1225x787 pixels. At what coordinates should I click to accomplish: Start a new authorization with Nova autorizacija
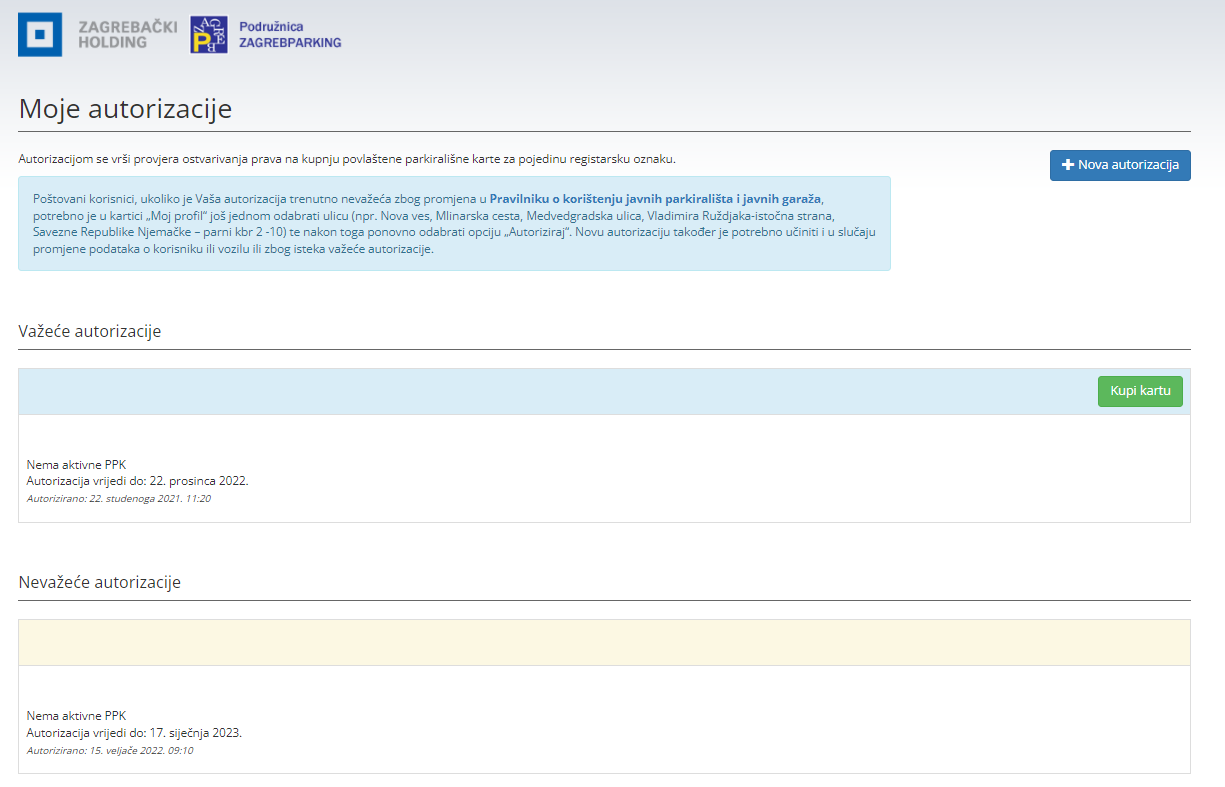point(1120,165)
